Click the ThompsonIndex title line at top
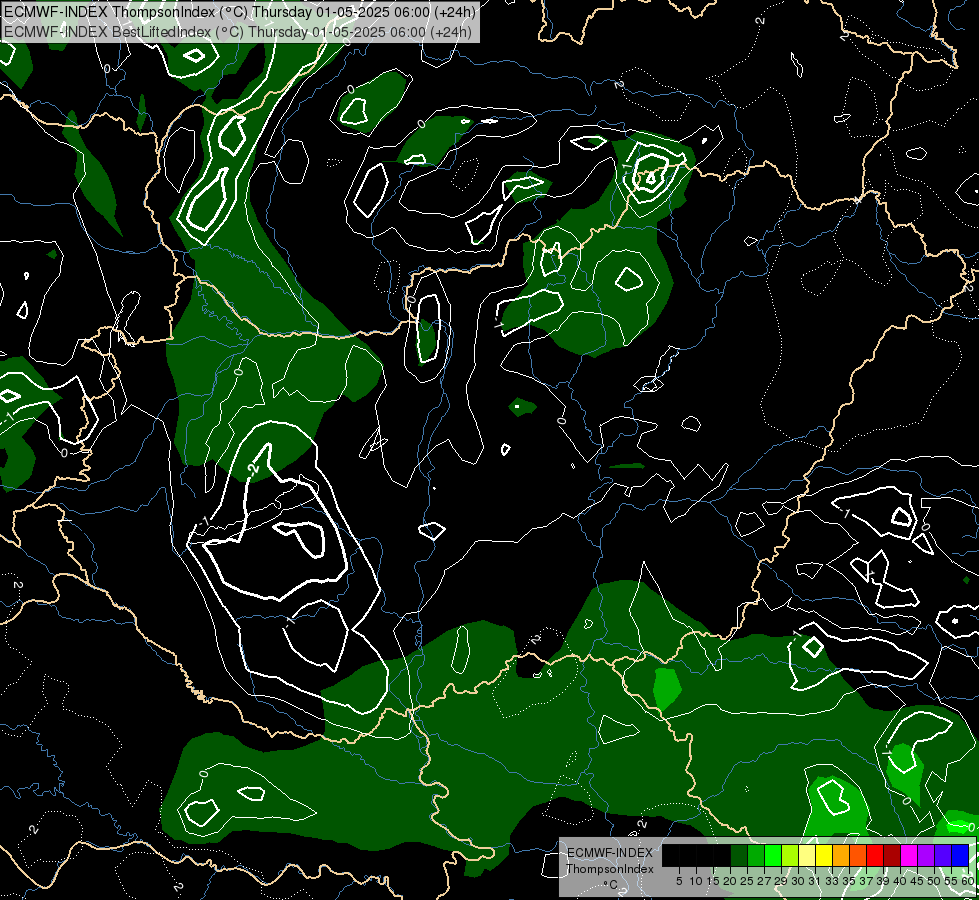979x900 pixels. (x=239, y=11)
